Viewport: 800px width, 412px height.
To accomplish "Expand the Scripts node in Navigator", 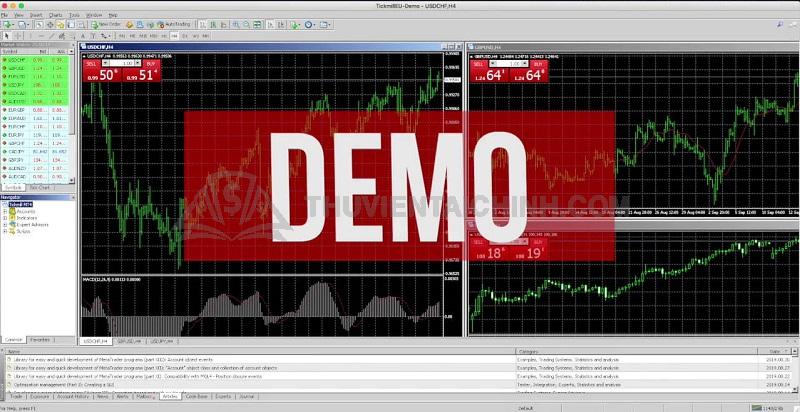I will (x=6, y=231).
